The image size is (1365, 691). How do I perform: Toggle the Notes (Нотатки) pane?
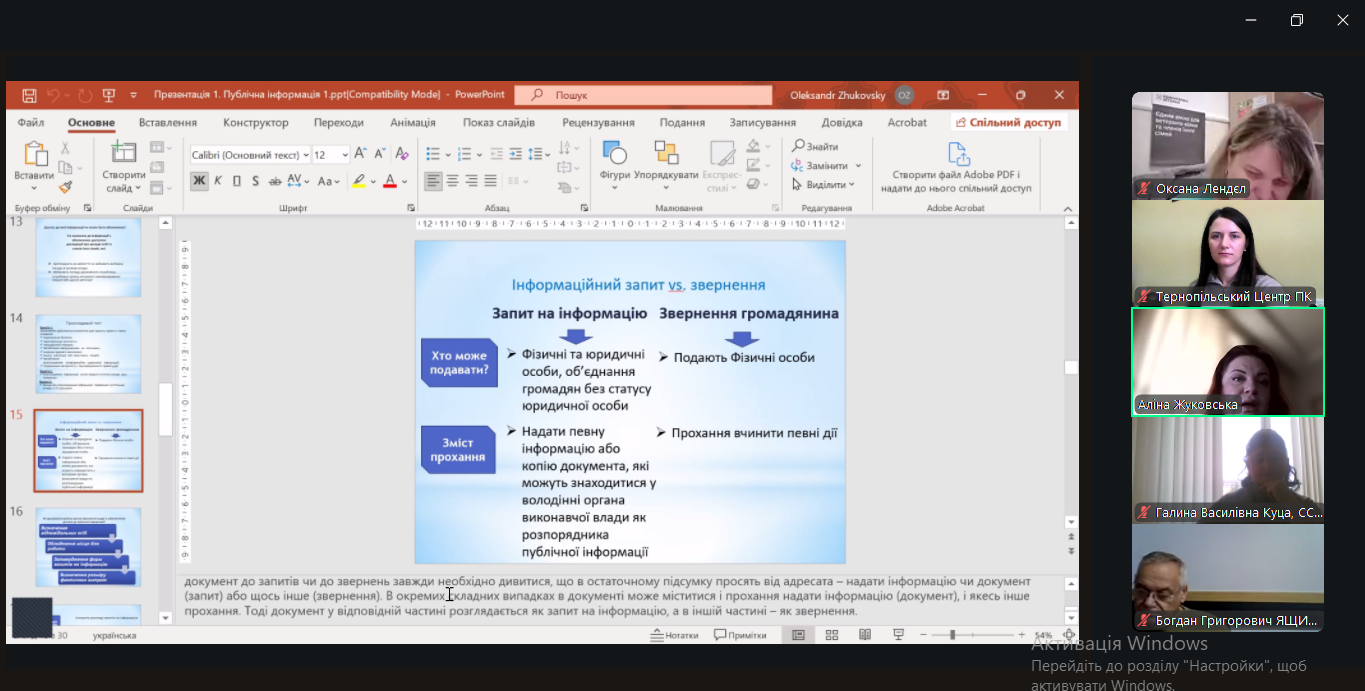(x=674, y=635)
